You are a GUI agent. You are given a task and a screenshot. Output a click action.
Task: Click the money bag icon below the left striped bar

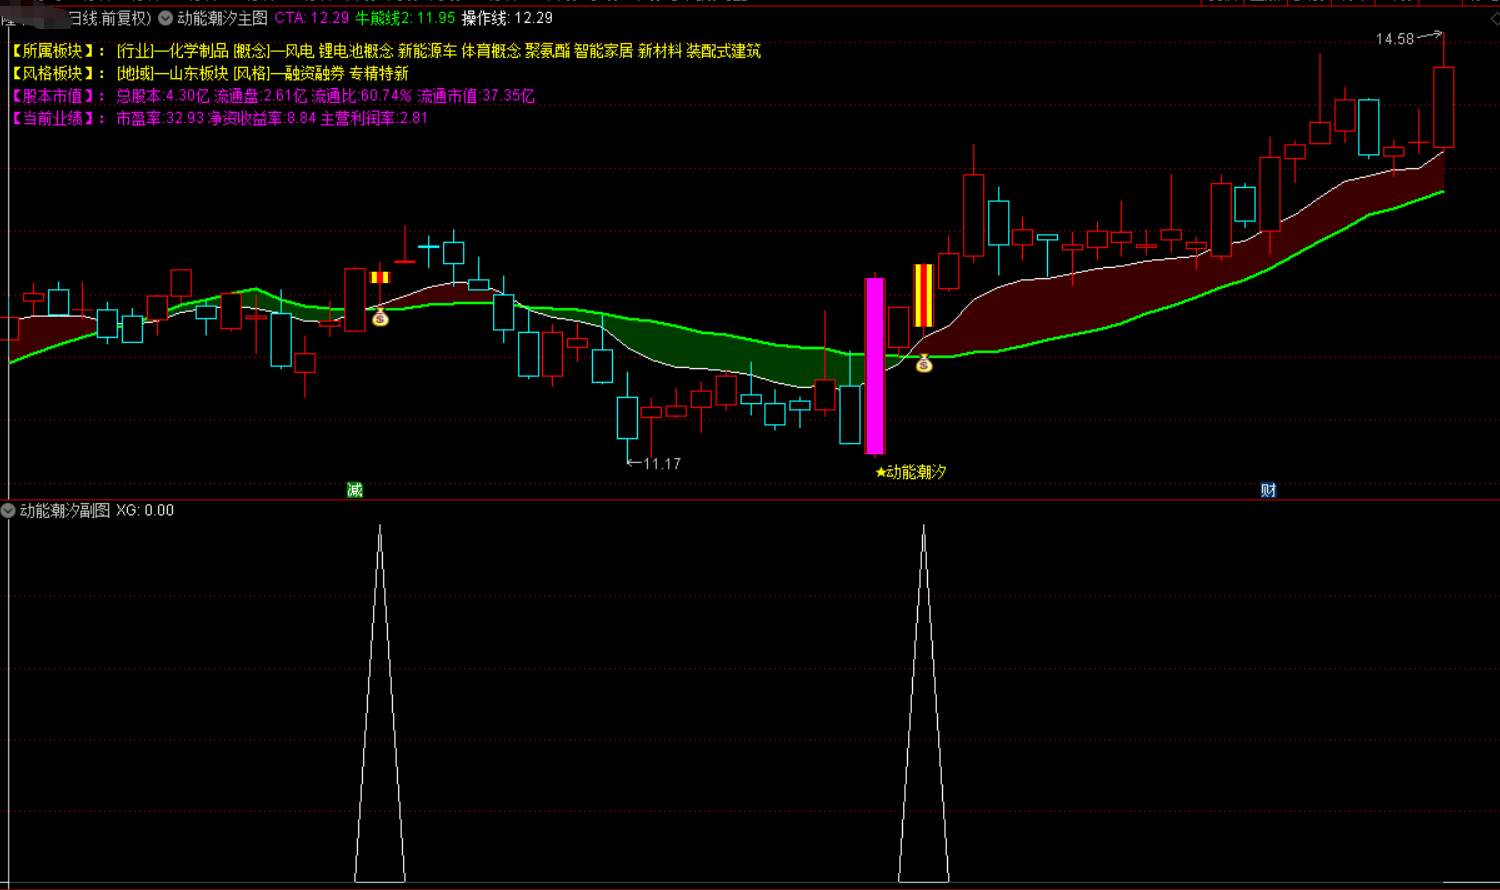point(380,318)
